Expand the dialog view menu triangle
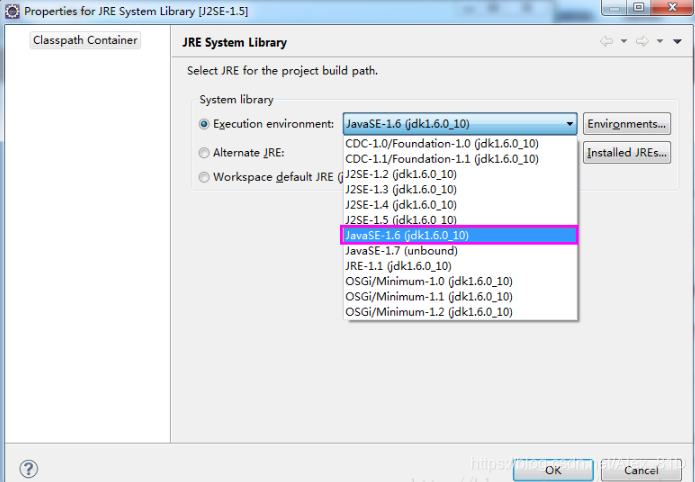The height and width of the screenshot is (482, 695). coord(679,42)
